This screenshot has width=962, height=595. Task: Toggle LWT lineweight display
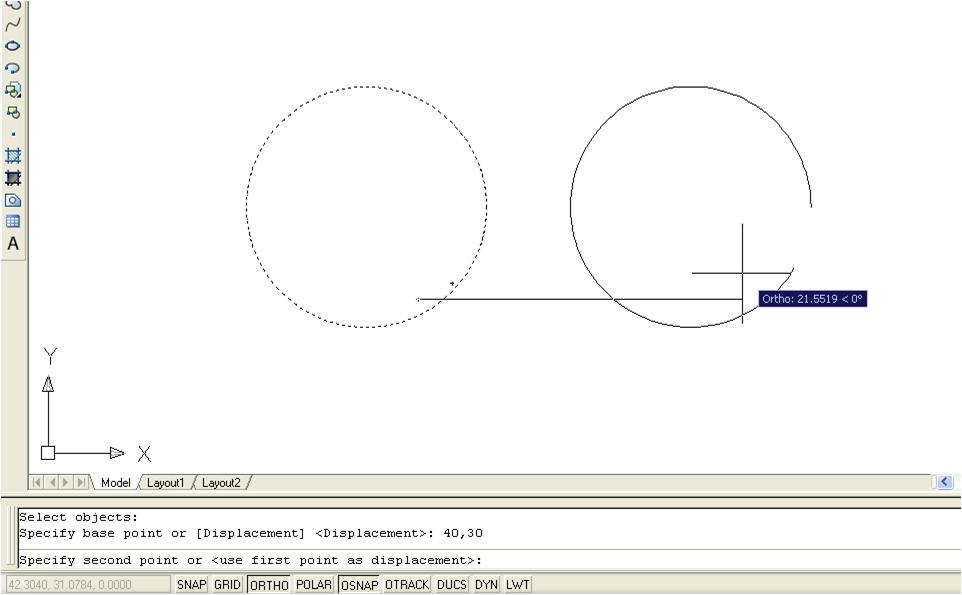point(518,585)
